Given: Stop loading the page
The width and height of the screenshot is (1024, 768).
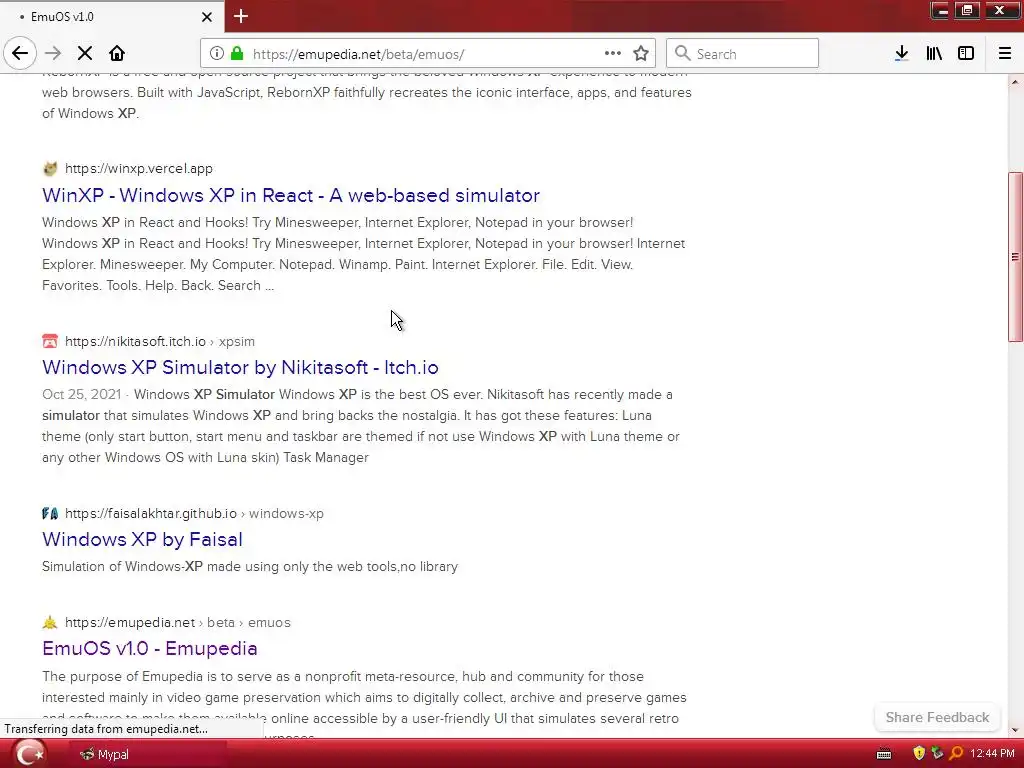Looking at the screenshot, I should [x=85, y=54].
